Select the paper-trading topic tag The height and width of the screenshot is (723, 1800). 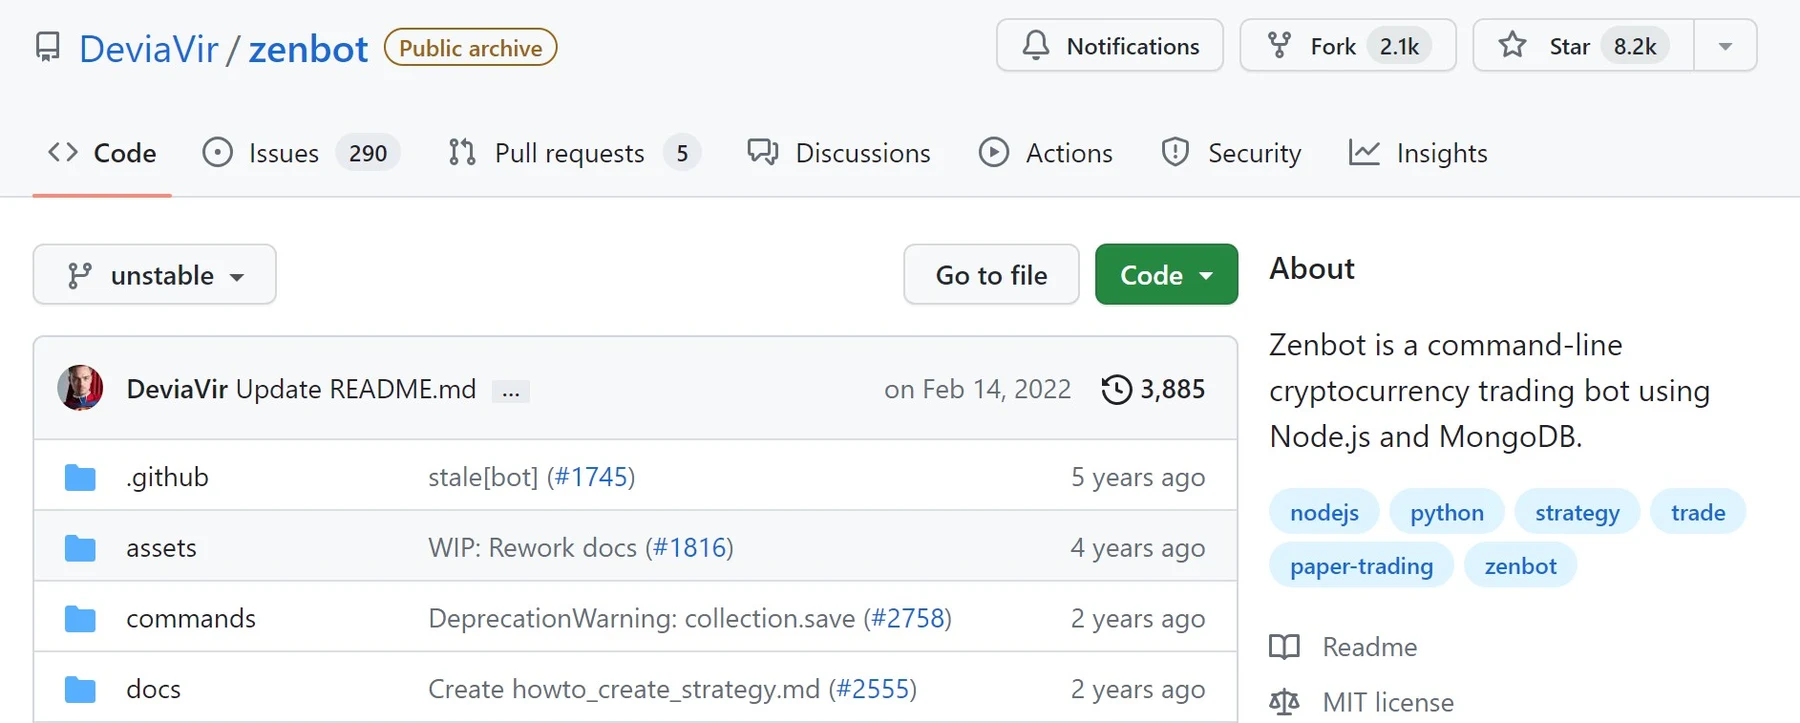(x=1361, y=566)
